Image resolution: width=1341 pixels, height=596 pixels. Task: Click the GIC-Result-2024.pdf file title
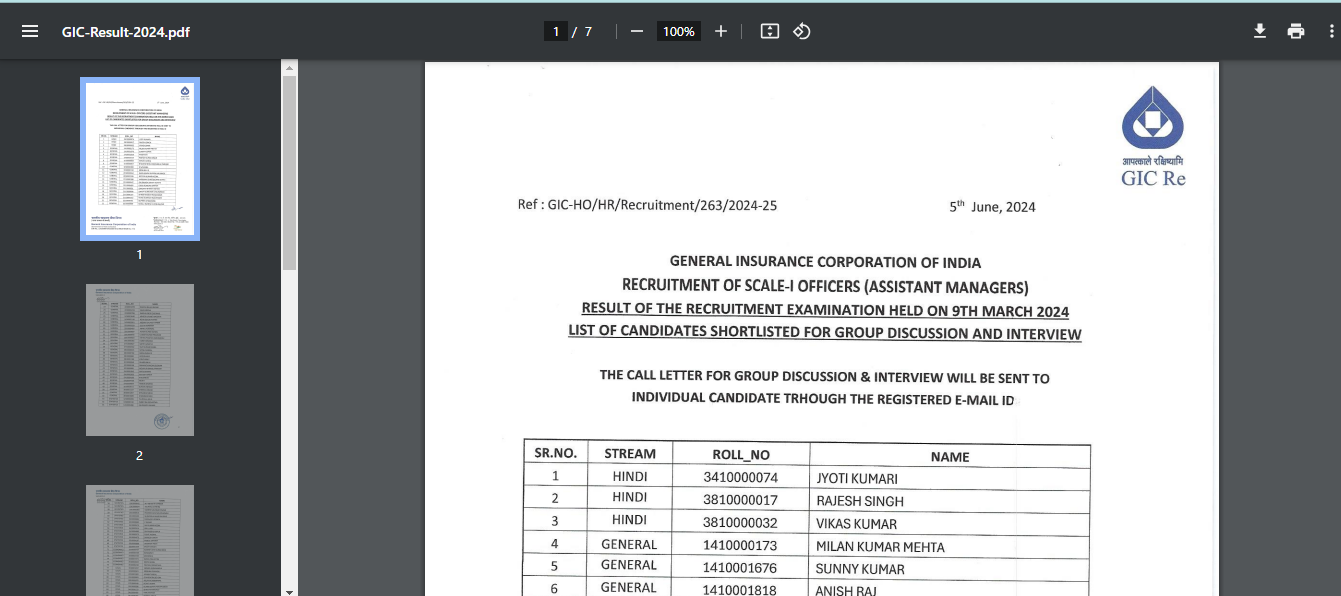pyautogui.click(x=126, y=31)
